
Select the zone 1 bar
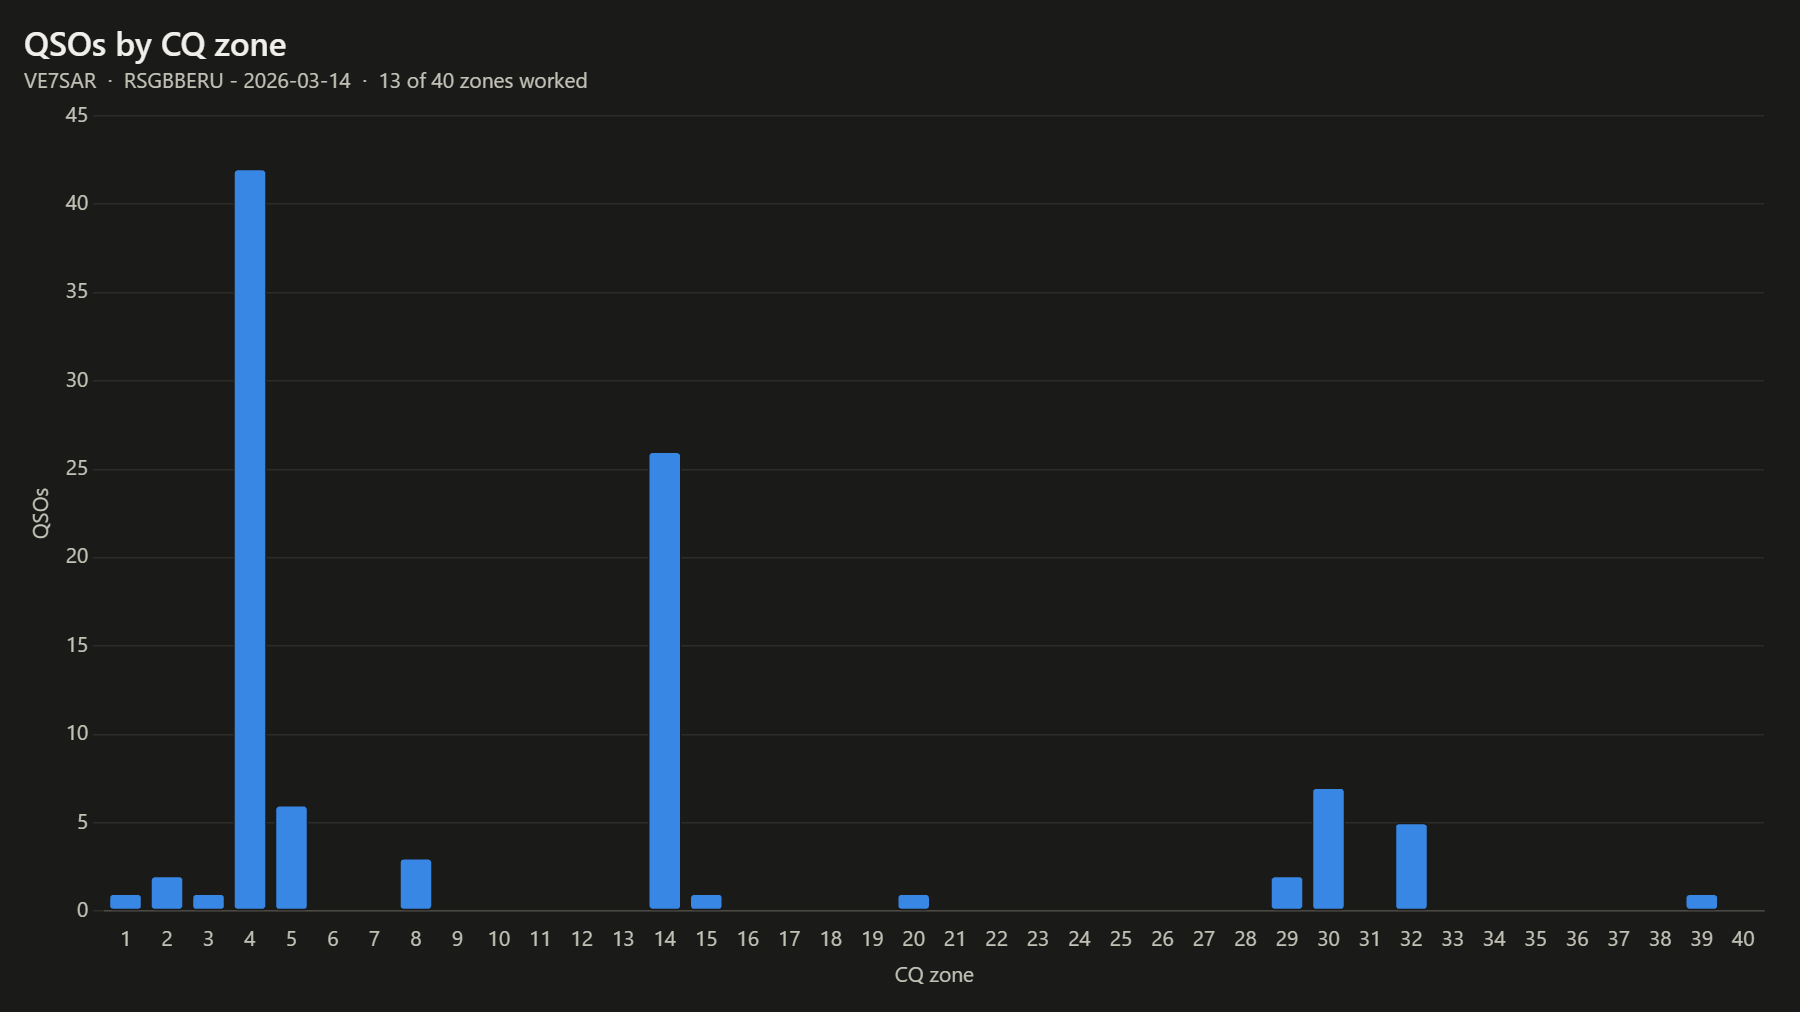125,902
